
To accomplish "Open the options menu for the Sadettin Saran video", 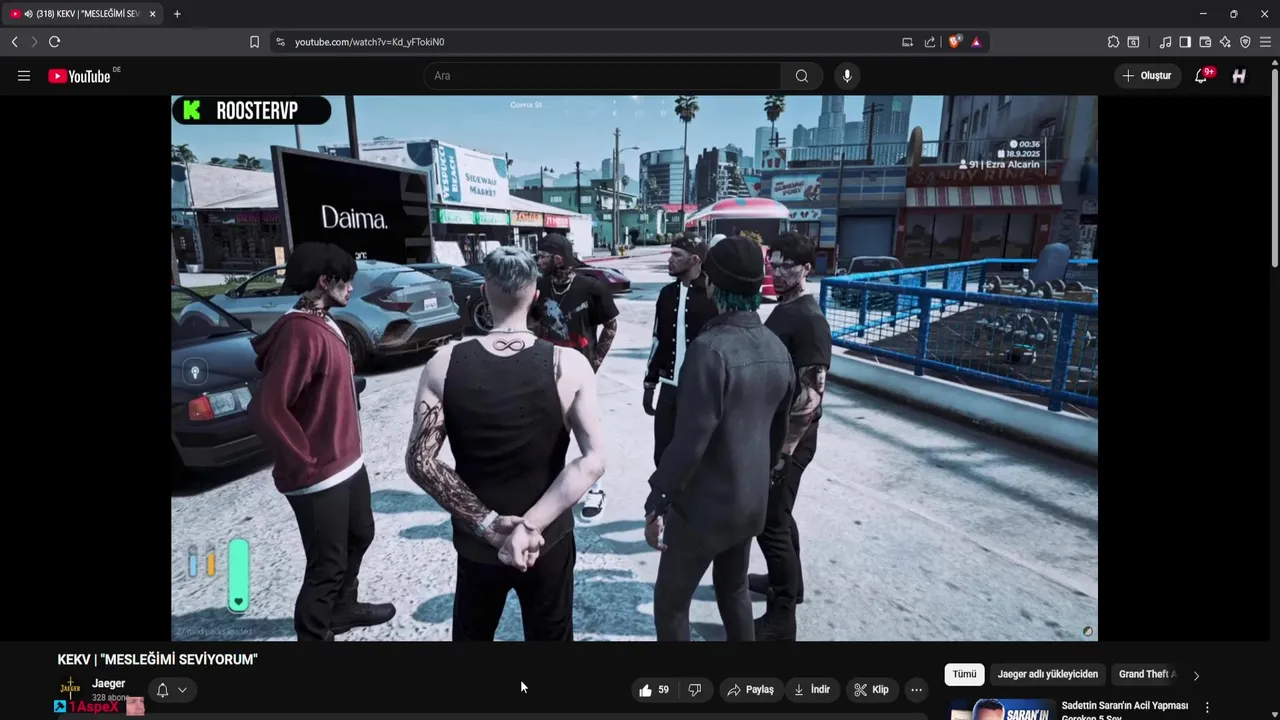I will (x=1207, y=708).
